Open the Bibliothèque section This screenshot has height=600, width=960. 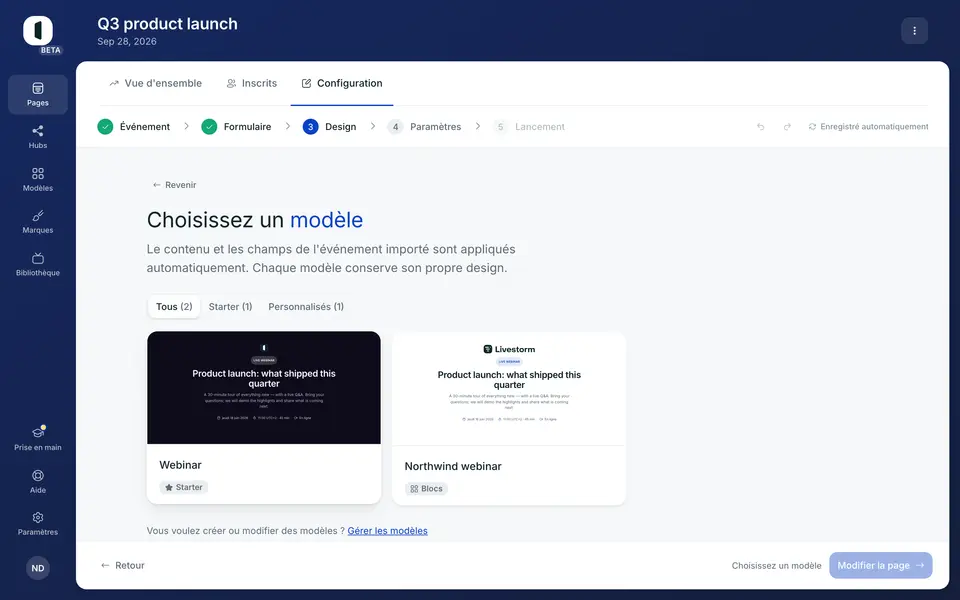pyautogui.click(x=37, y=264)
